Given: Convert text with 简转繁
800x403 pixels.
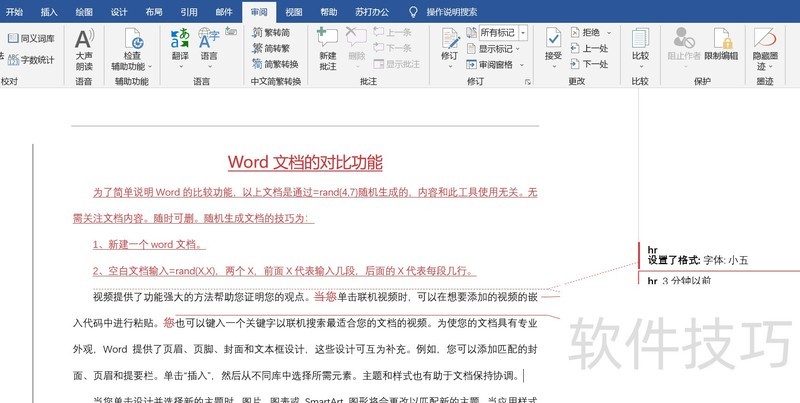Looking at the screenshot, I should tap(271, 48).
